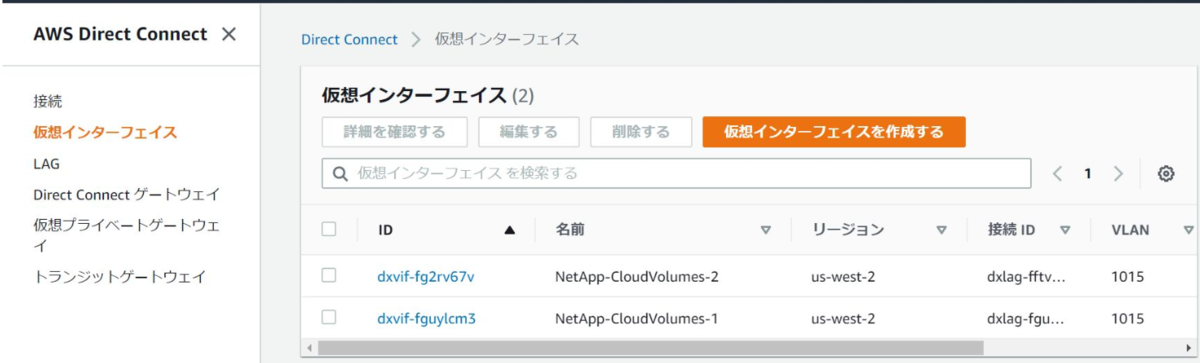This screenshot has height=363, width=1200.
Task: Sort by 接続 ID column arrow
Action: 1065,230
